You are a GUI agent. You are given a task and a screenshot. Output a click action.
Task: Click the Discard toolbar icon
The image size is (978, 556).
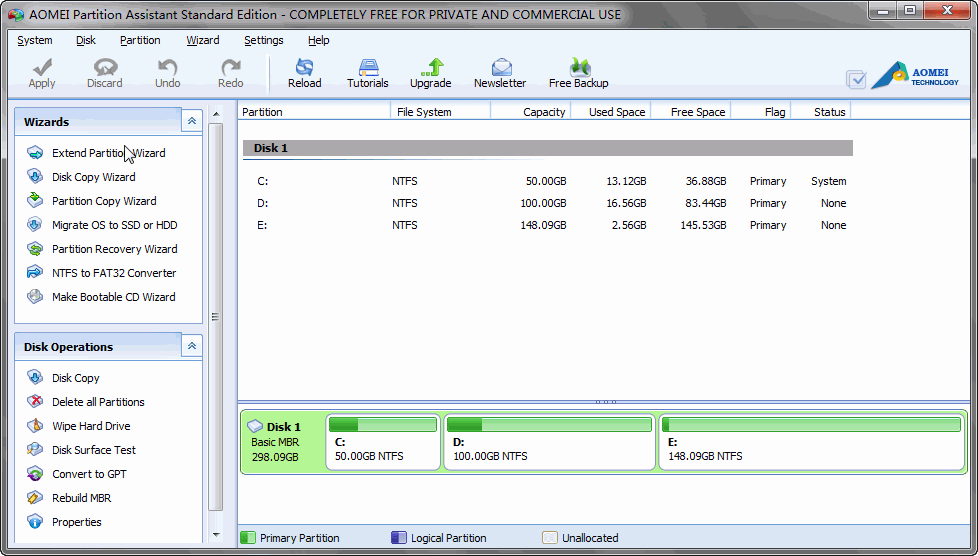click(105, 67)
